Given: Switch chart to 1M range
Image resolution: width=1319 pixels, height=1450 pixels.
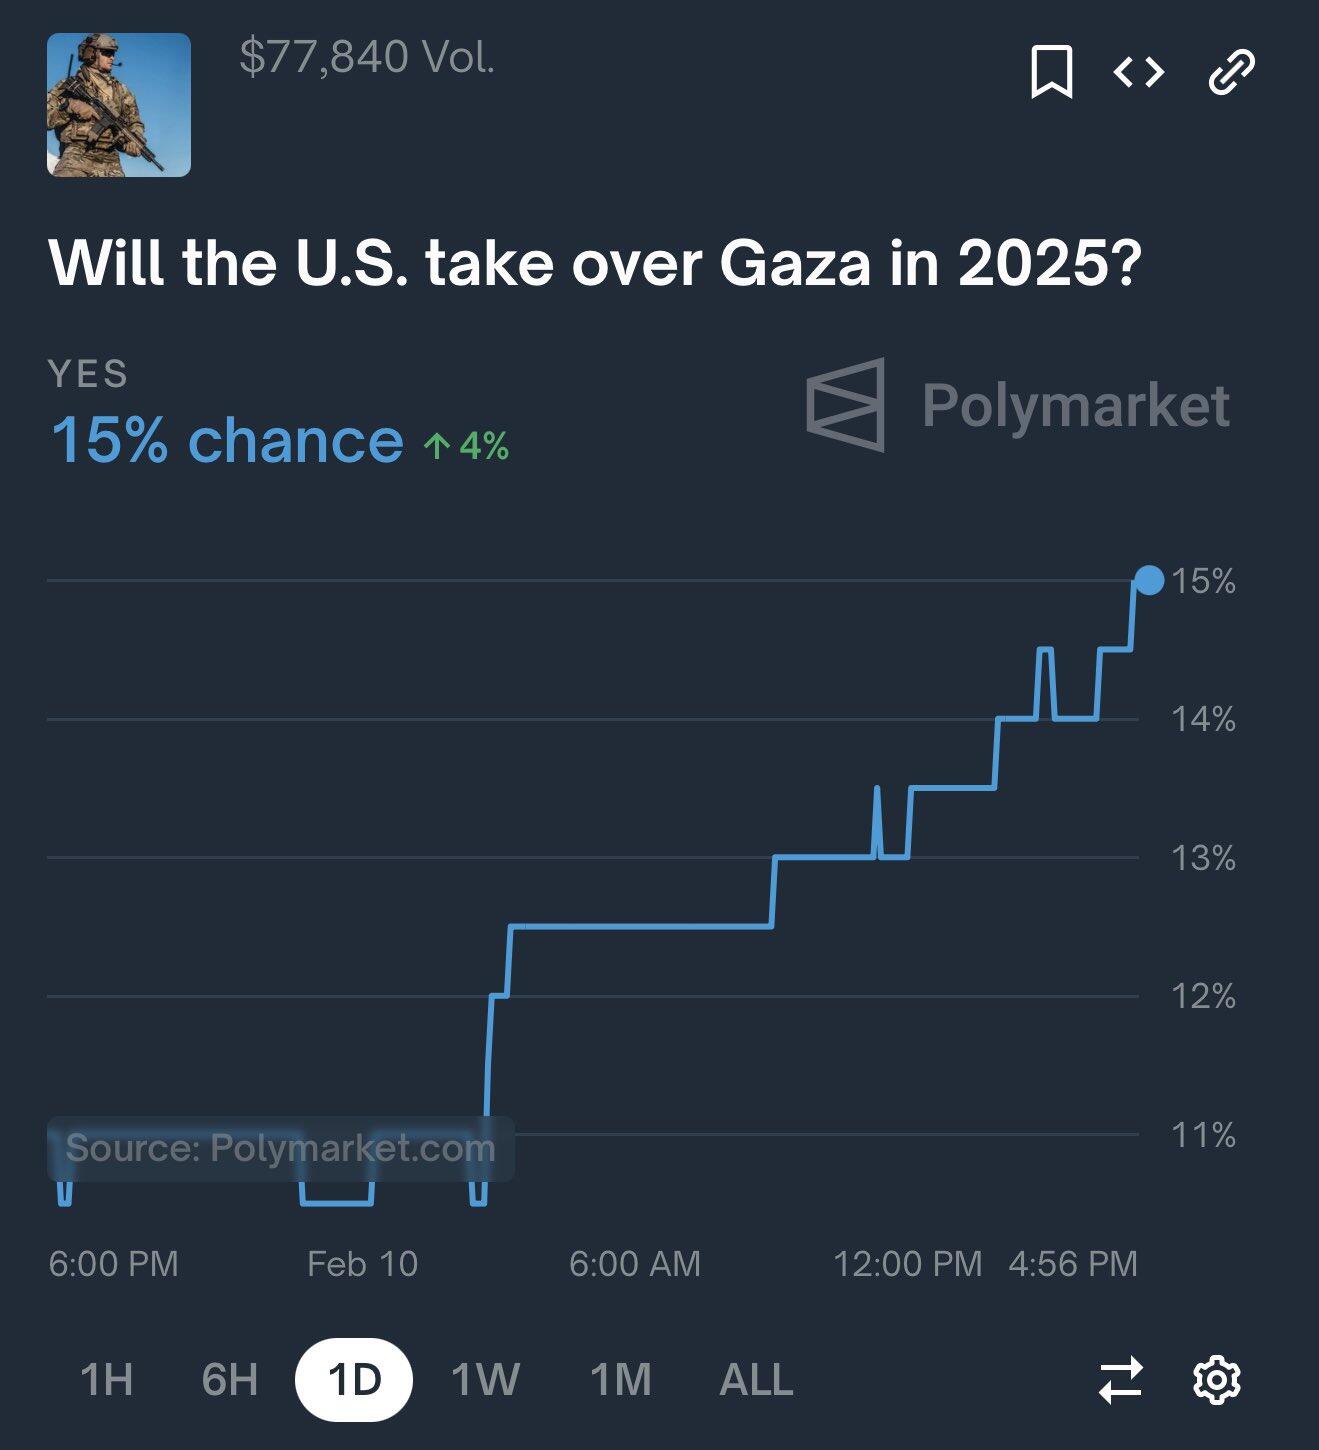Looking at the screenshot, I should point(620,1380).
